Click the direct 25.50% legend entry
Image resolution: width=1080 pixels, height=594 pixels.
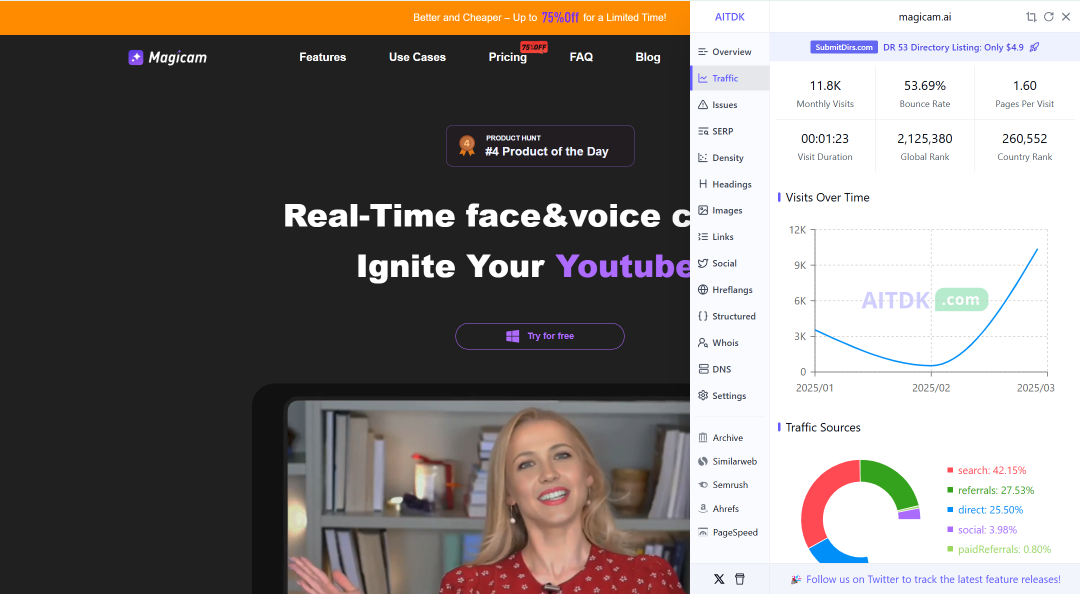pyautogui.click(x=985, y=510)
